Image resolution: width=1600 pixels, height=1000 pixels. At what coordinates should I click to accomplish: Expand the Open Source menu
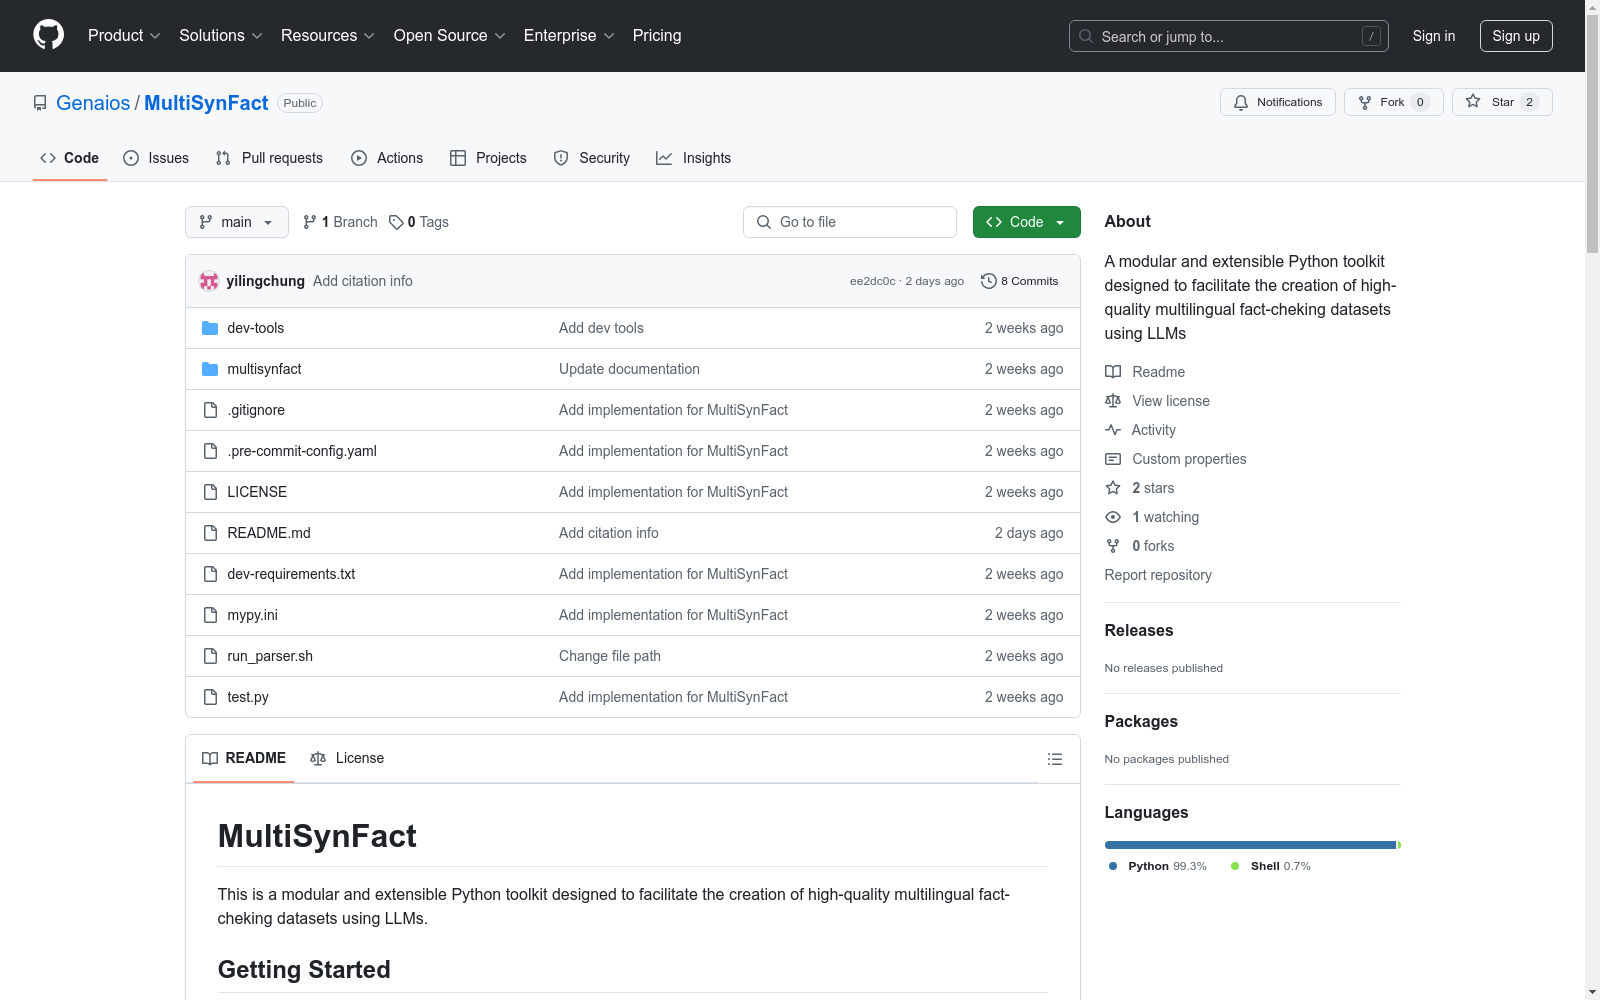(450, 36)
